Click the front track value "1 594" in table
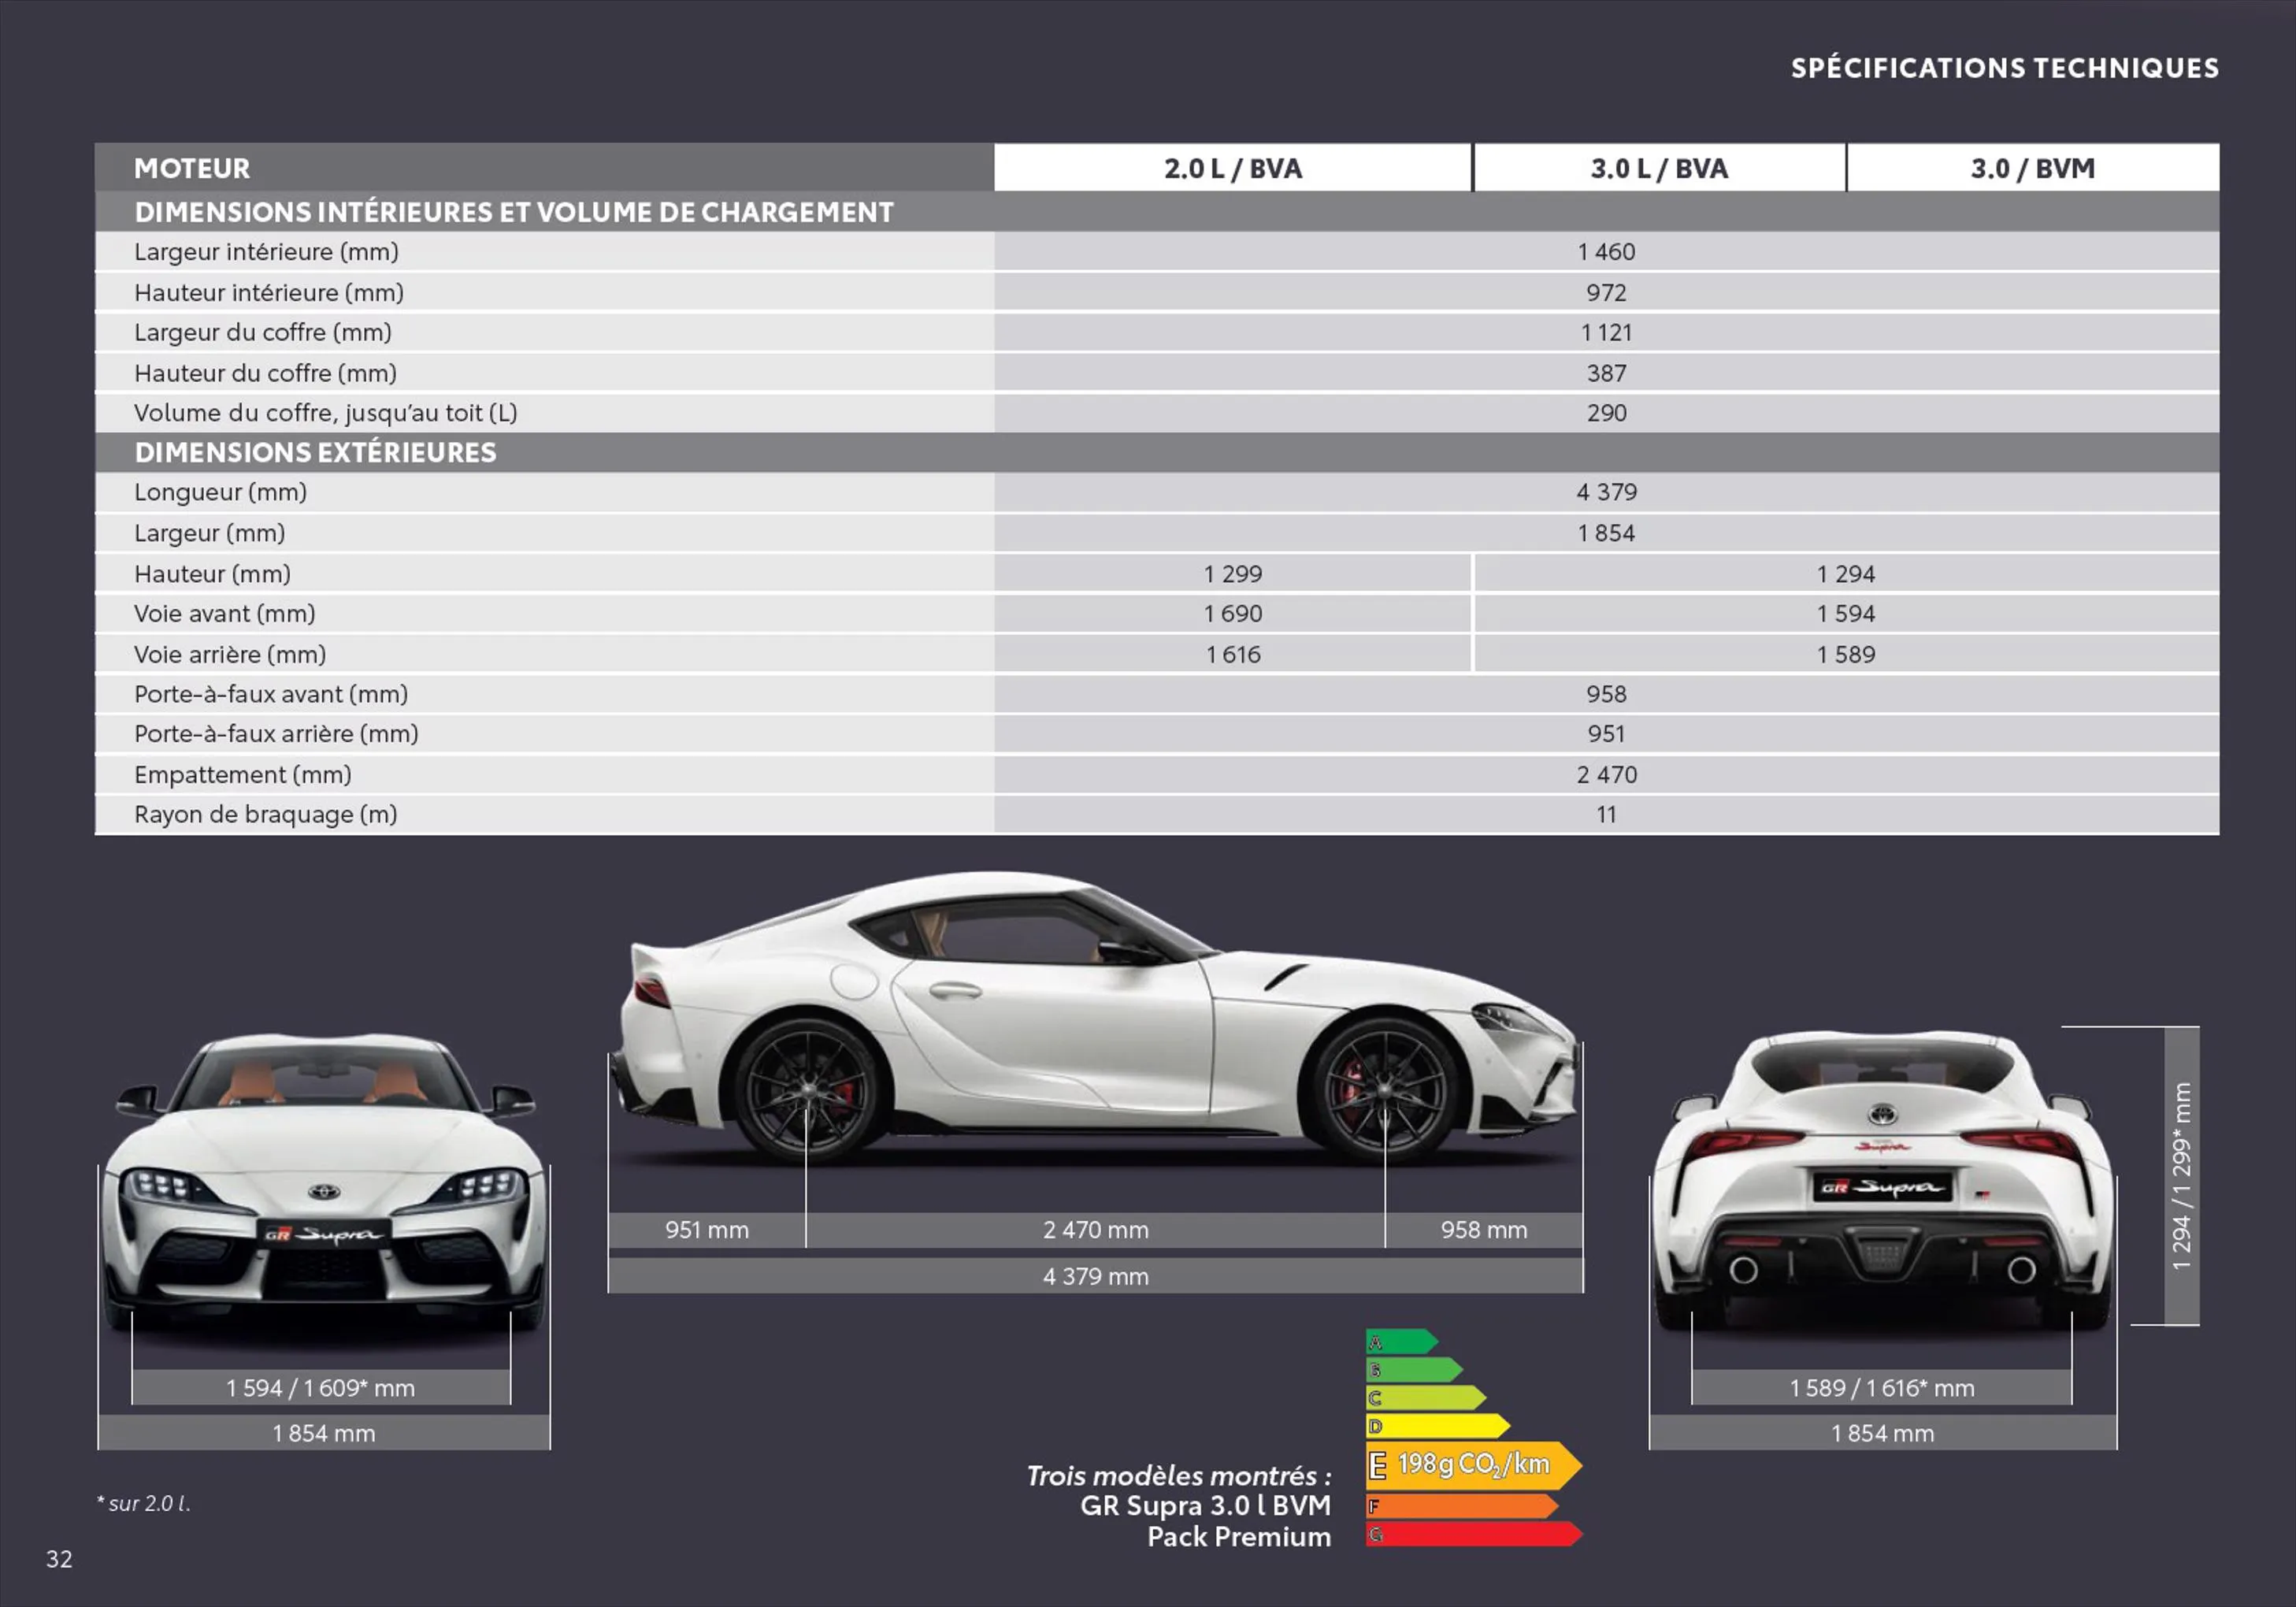 1846,613
